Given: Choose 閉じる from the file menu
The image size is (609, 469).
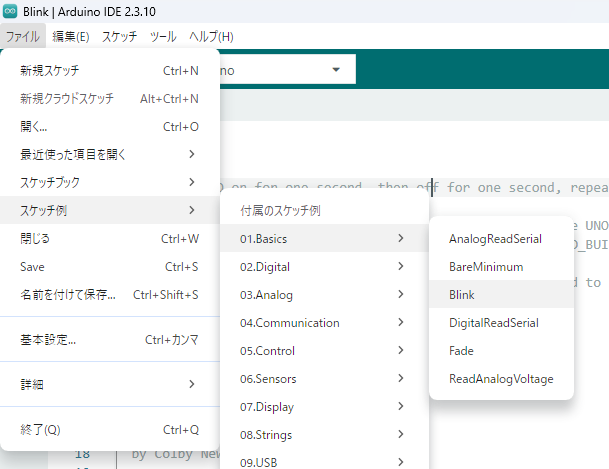Looking at the screenshot, I should [110, 238].
